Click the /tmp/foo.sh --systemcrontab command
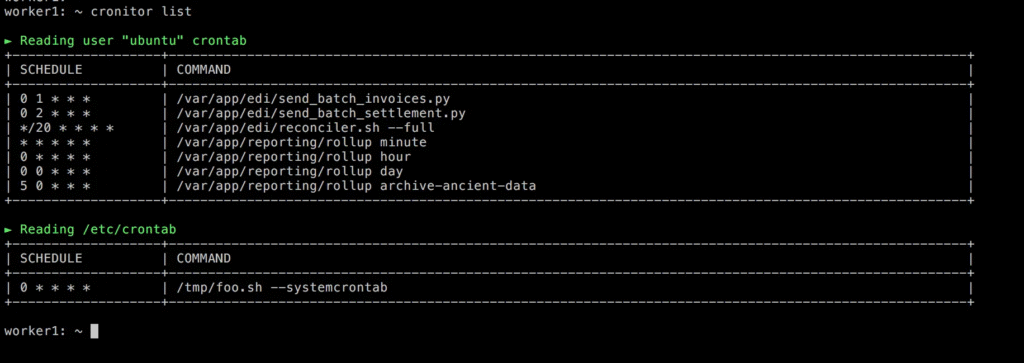 tap(282, 287)
